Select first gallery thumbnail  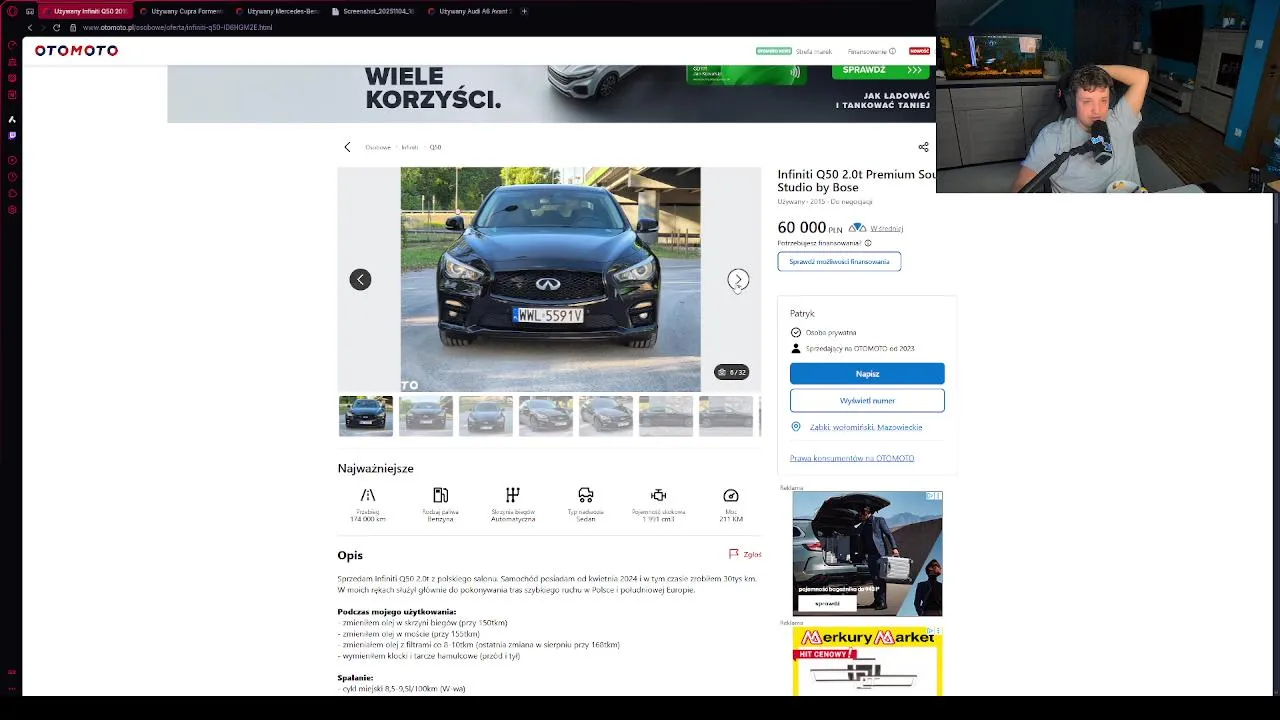(366, 416)
